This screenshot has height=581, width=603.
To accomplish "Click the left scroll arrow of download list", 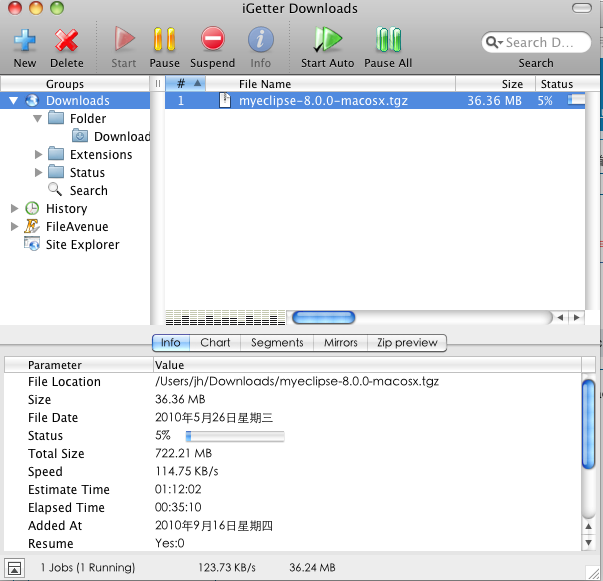I will [x=560, y=318].
